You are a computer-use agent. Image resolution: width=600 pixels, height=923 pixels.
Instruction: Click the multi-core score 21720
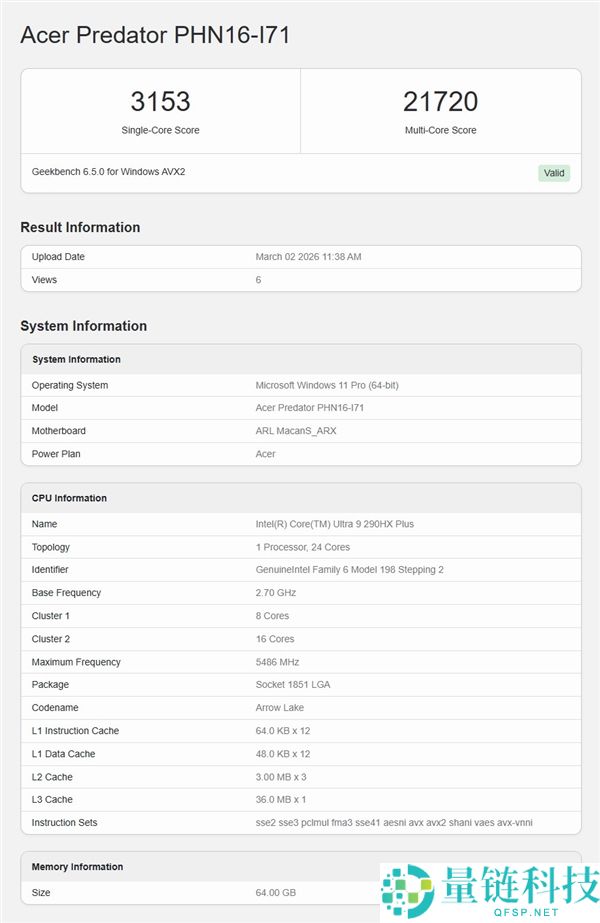tap(440, 101)
